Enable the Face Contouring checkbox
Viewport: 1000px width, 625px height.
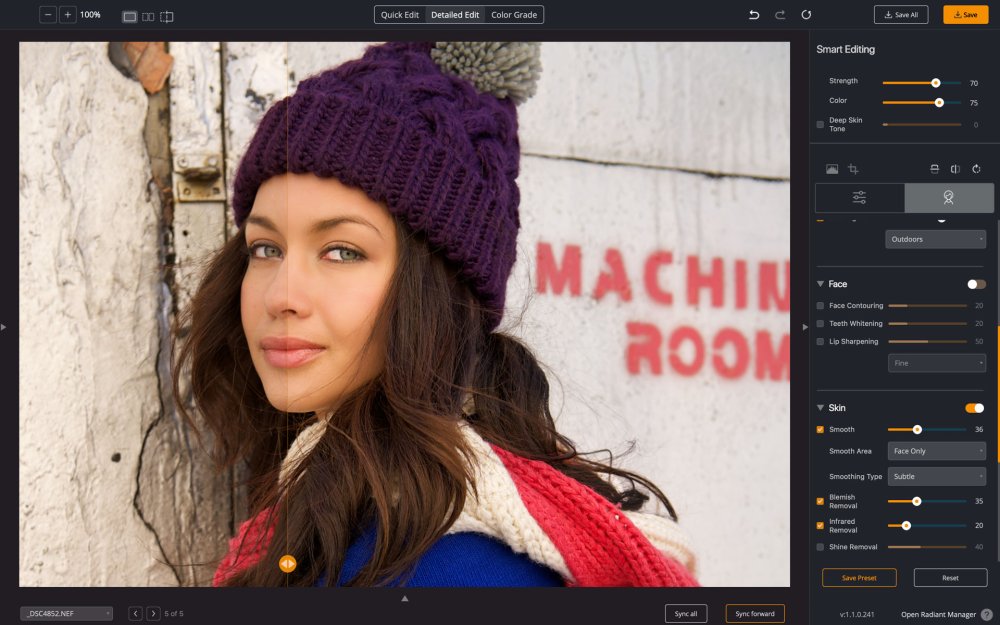point(820,306)
